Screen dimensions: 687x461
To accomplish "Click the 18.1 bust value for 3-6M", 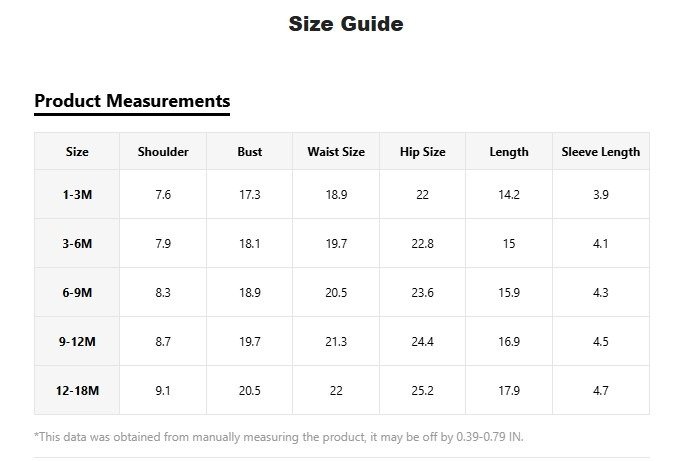I will (x=250, y=244).
